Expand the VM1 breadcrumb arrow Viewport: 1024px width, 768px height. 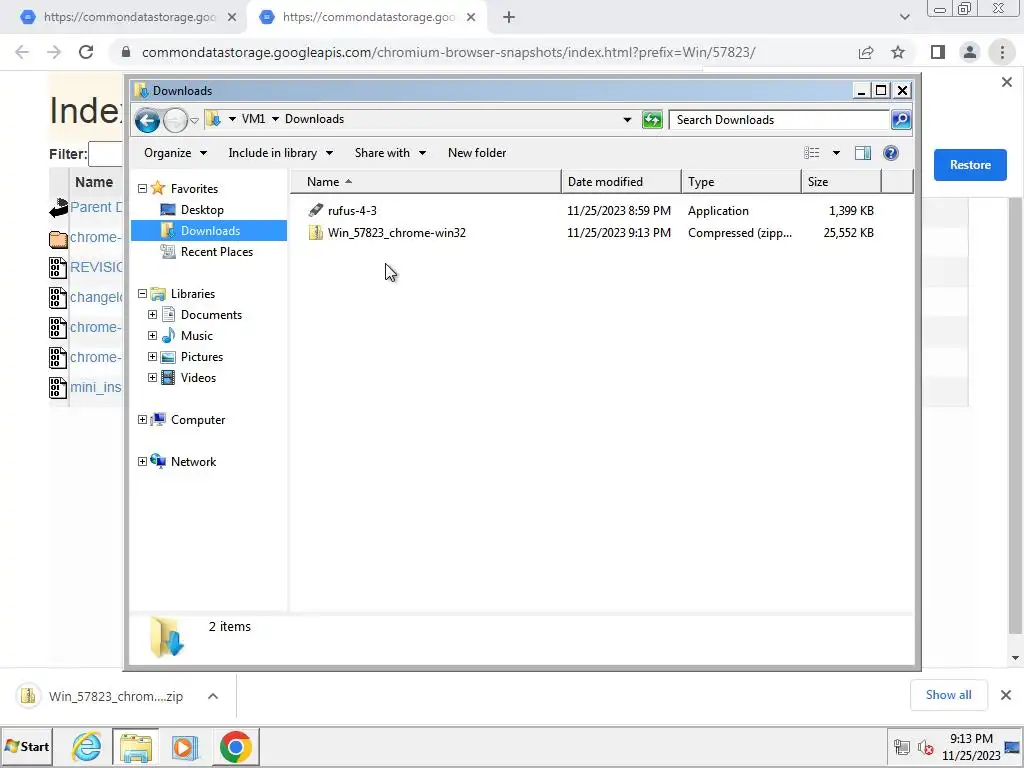tap(275, 119)
